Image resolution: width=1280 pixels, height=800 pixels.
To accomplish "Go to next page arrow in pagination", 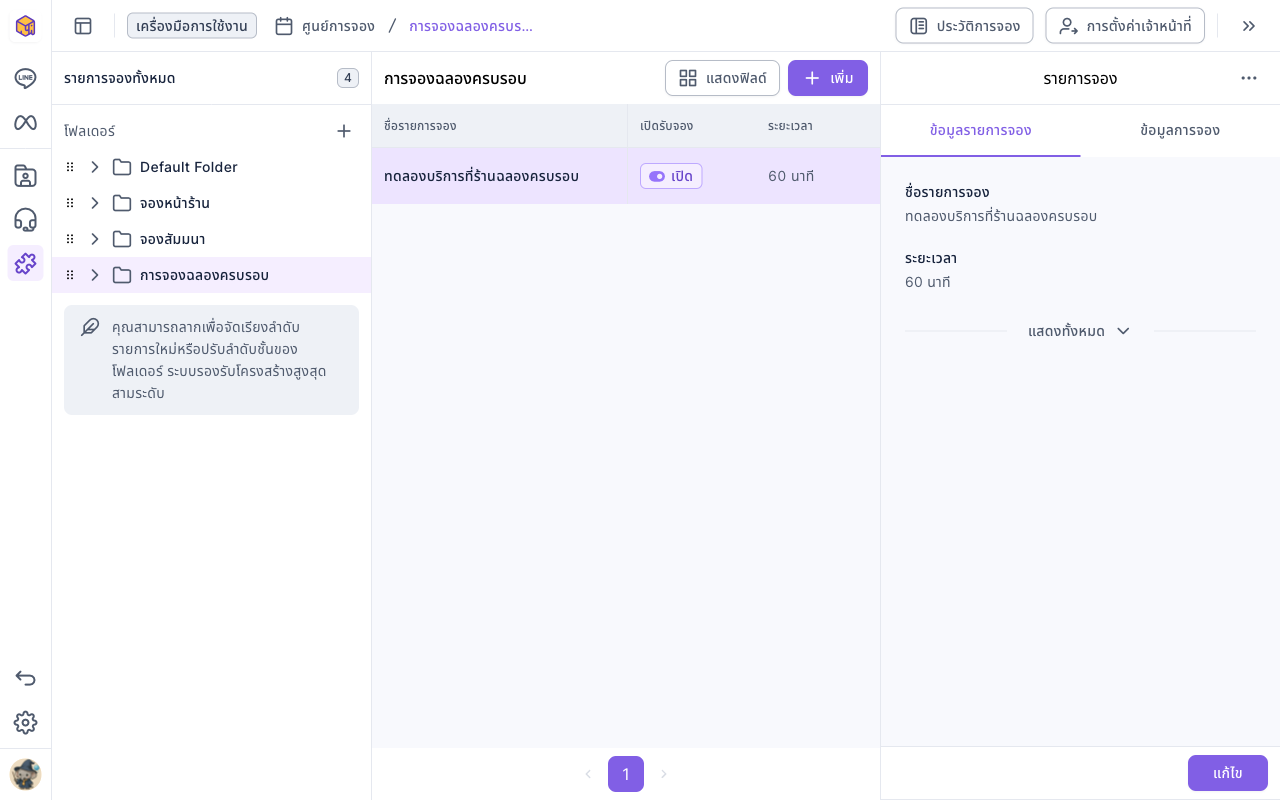I will click(x=663, y=774).
